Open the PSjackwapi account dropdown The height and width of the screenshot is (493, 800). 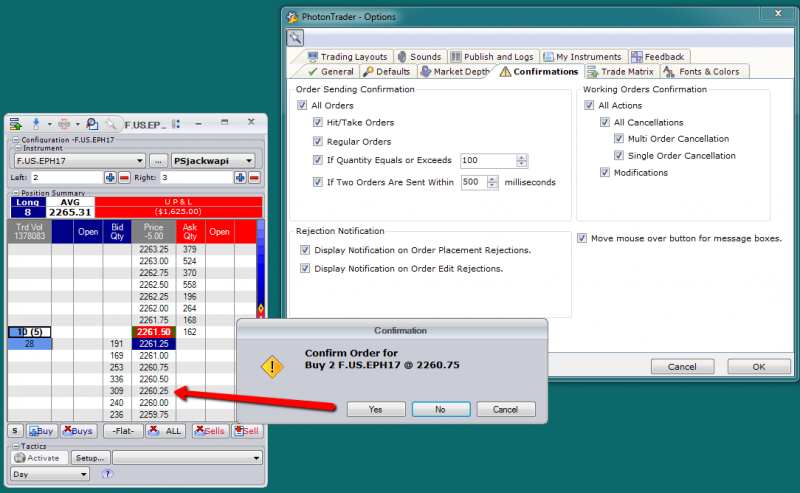(213, 161)
